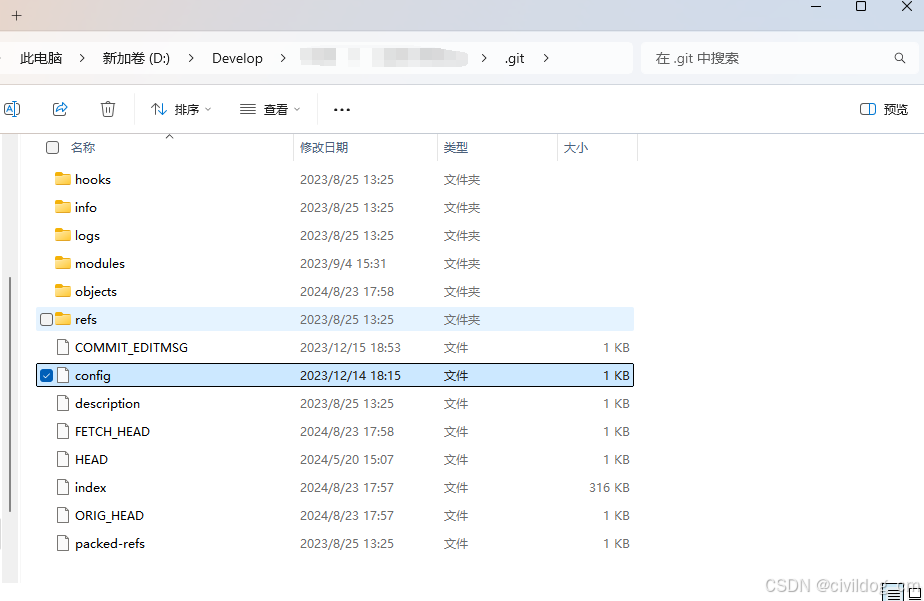The width and height of the screenshot is (924, 601).
Task: Open the three-dot more options menu
Action: [342, 109]
